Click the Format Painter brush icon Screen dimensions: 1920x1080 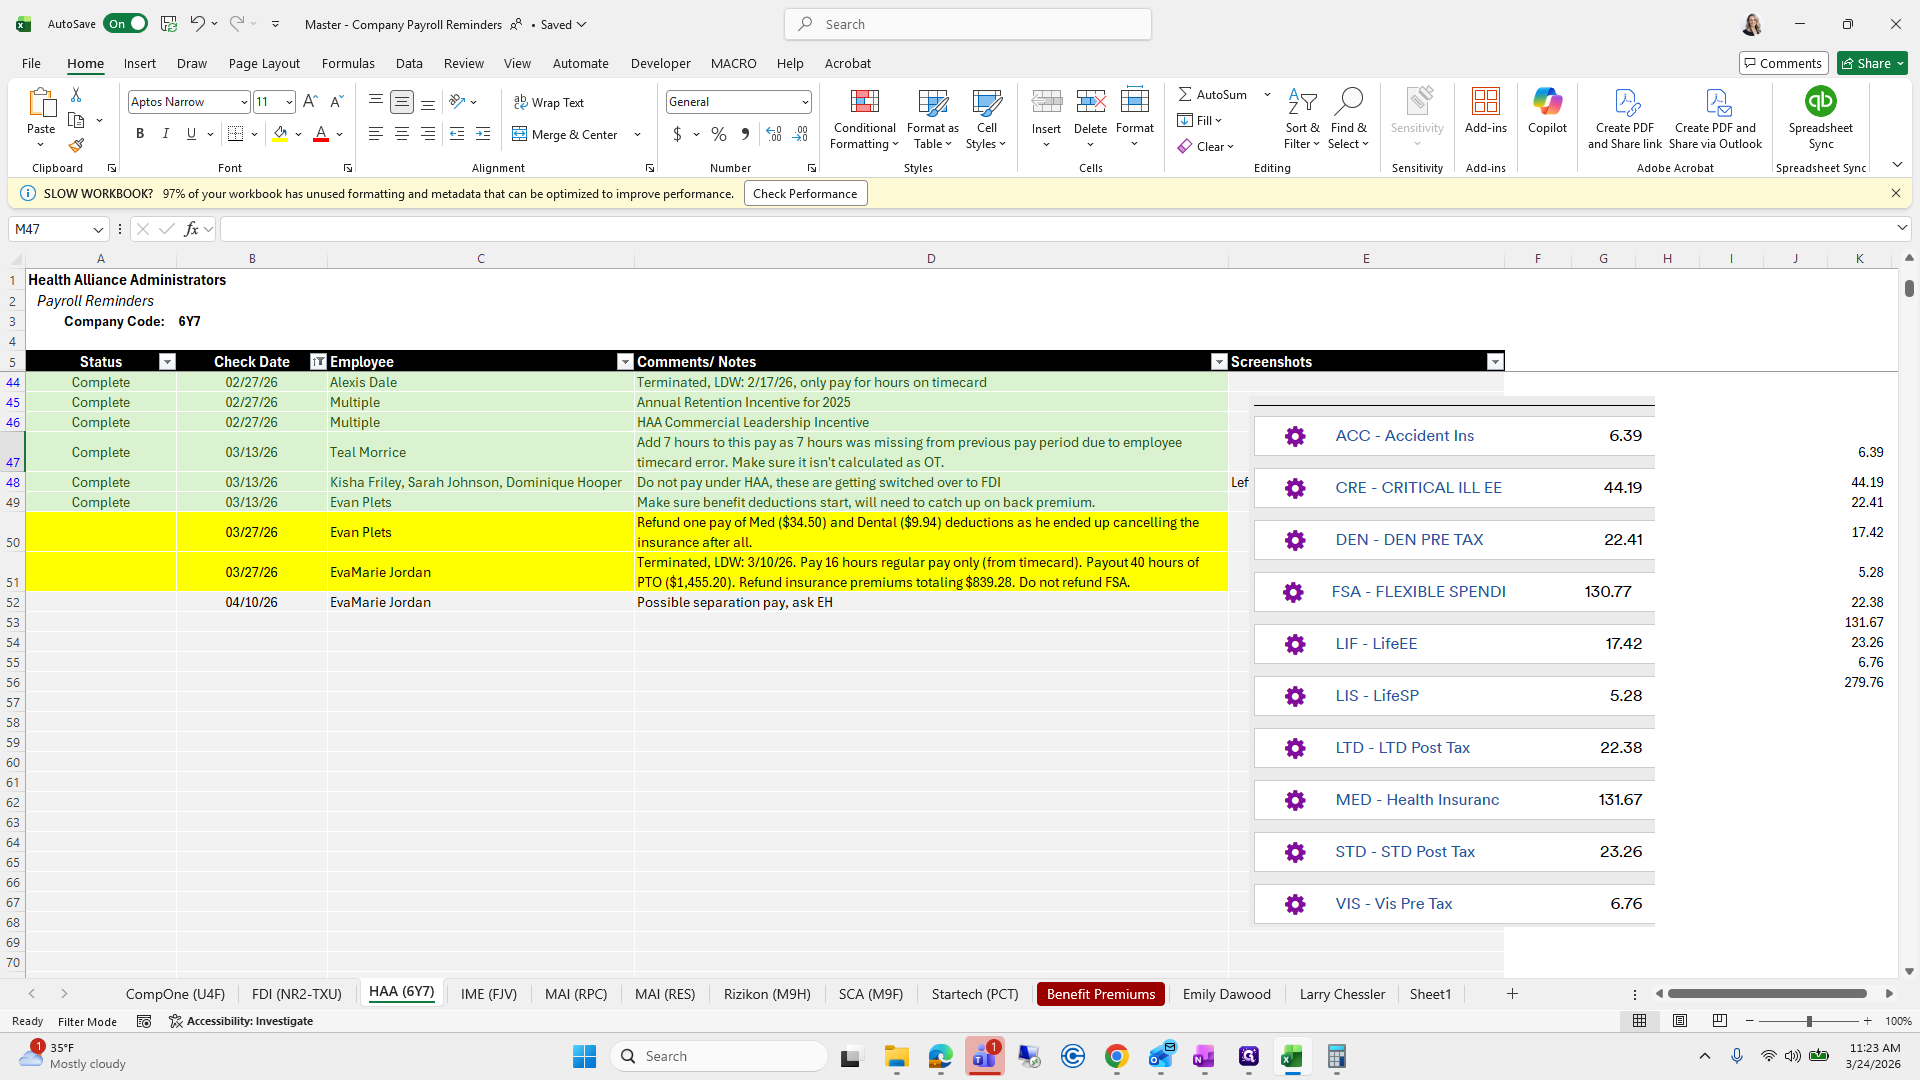[76, 146]
